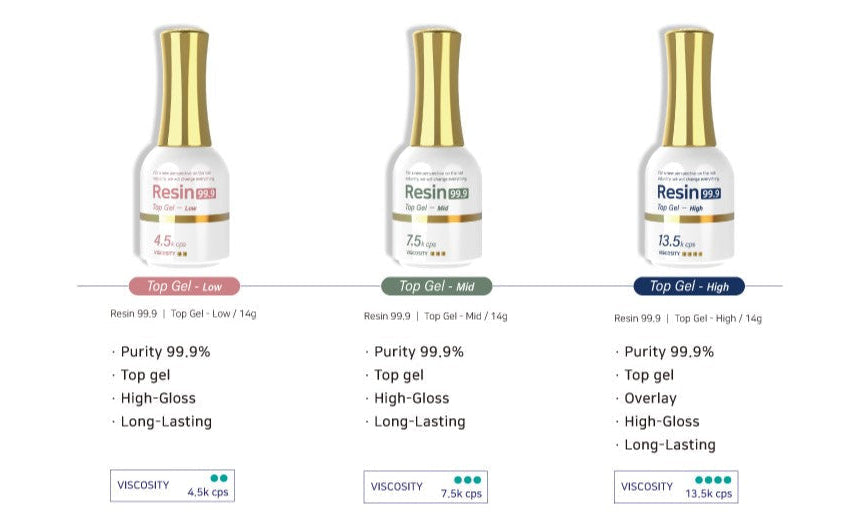Click 'Resin 99.9 | Top Gel - Low / 14g' text
The height and width of the screenshot is (529, 859).
[x=183, y=314]
